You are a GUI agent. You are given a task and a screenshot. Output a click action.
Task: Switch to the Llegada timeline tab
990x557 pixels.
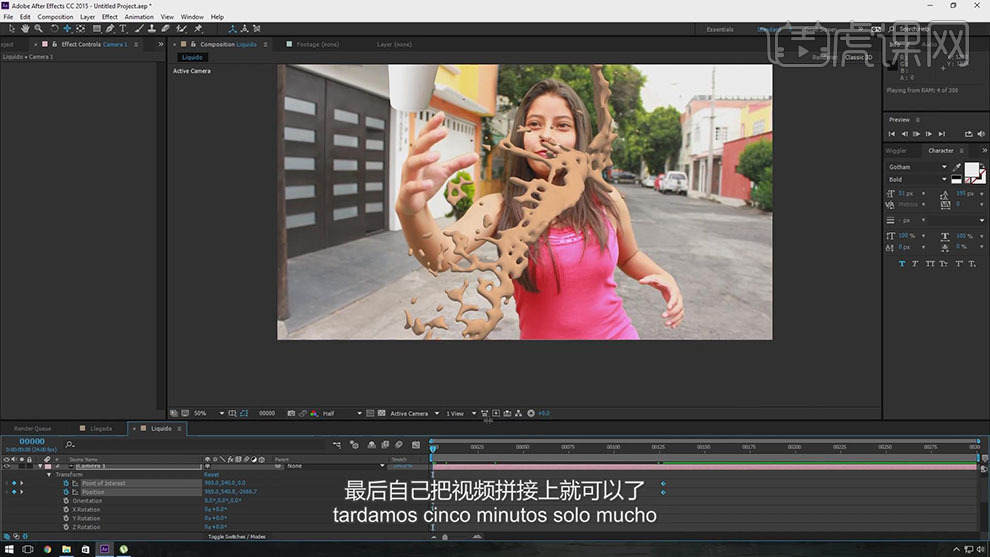[x=101, y=428]
